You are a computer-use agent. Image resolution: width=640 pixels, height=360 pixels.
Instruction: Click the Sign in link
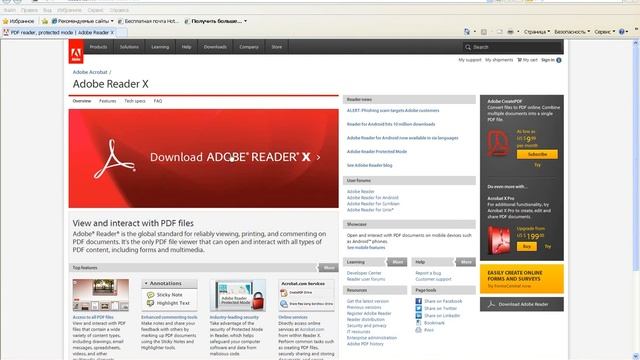point(548,60)
